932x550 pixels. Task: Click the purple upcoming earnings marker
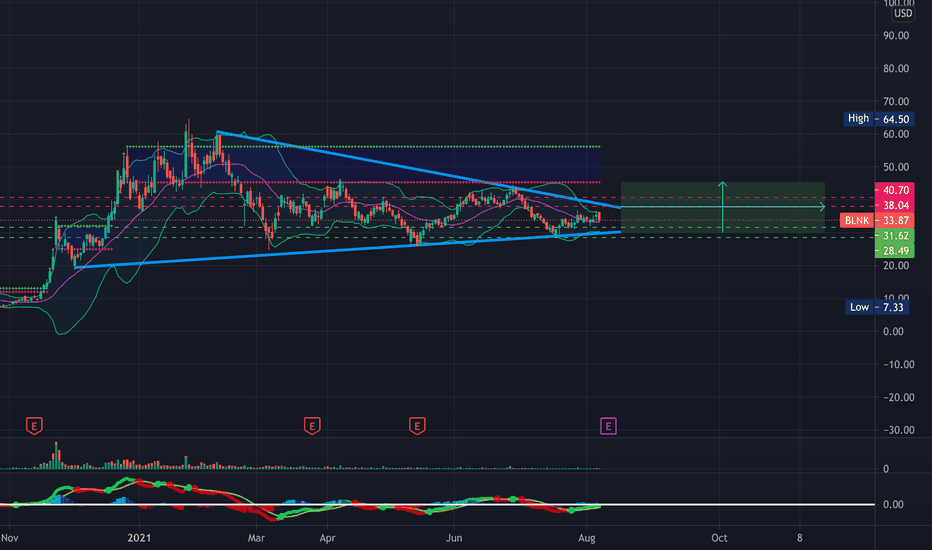[608, 426]
